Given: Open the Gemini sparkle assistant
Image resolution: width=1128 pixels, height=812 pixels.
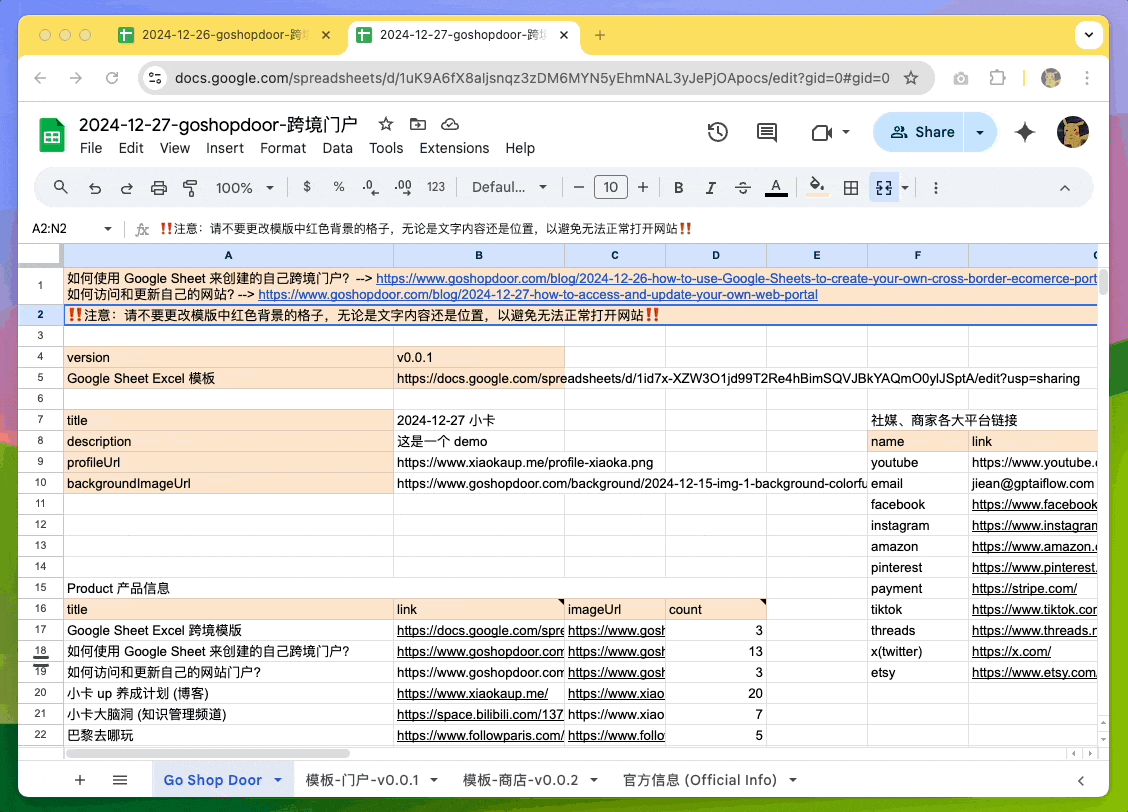Looking at the screenshot, I should click(x=1025, y=132).
